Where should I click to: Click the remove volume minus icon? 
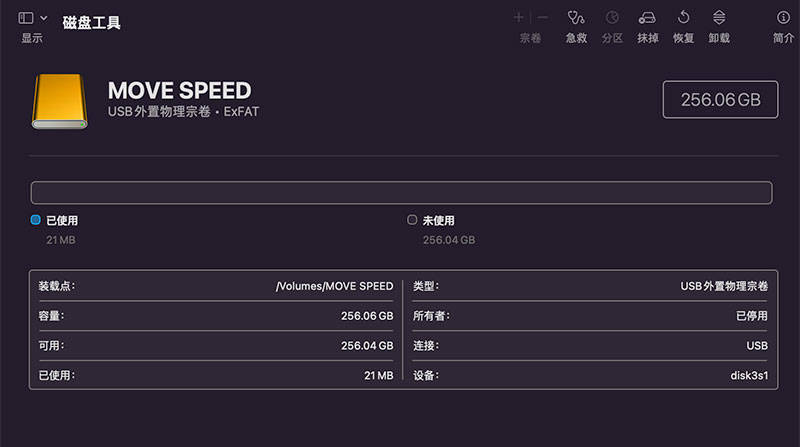coord(543,18)
